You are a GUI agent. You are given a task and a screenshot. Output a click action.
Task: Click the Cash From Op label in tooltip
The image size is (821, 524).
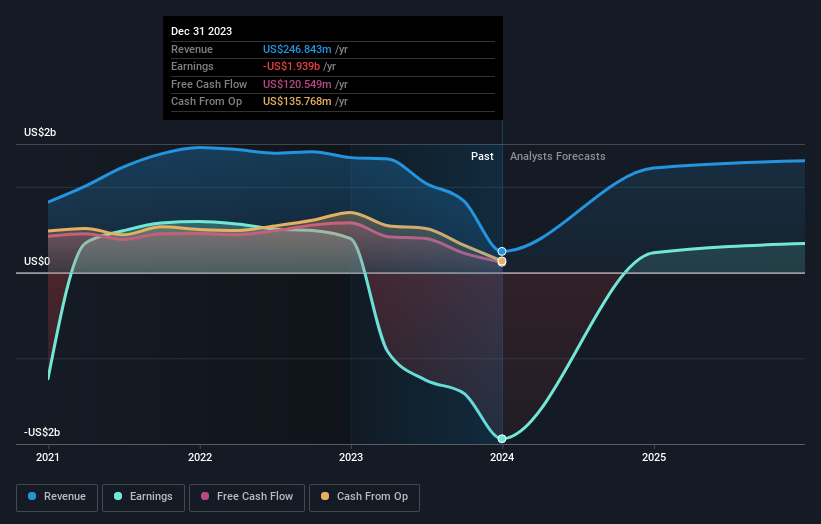[x=206, y=102]
